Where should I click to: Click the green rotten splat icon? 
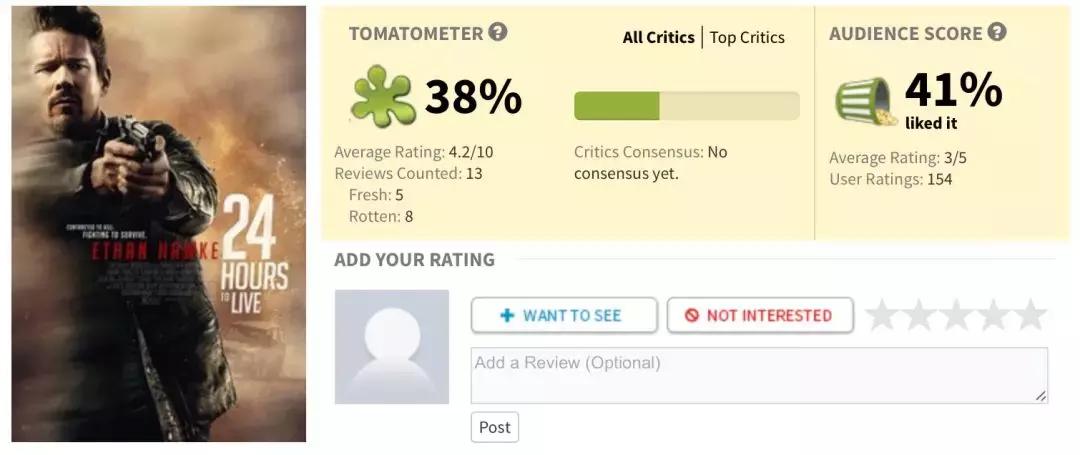coord(383,97)
